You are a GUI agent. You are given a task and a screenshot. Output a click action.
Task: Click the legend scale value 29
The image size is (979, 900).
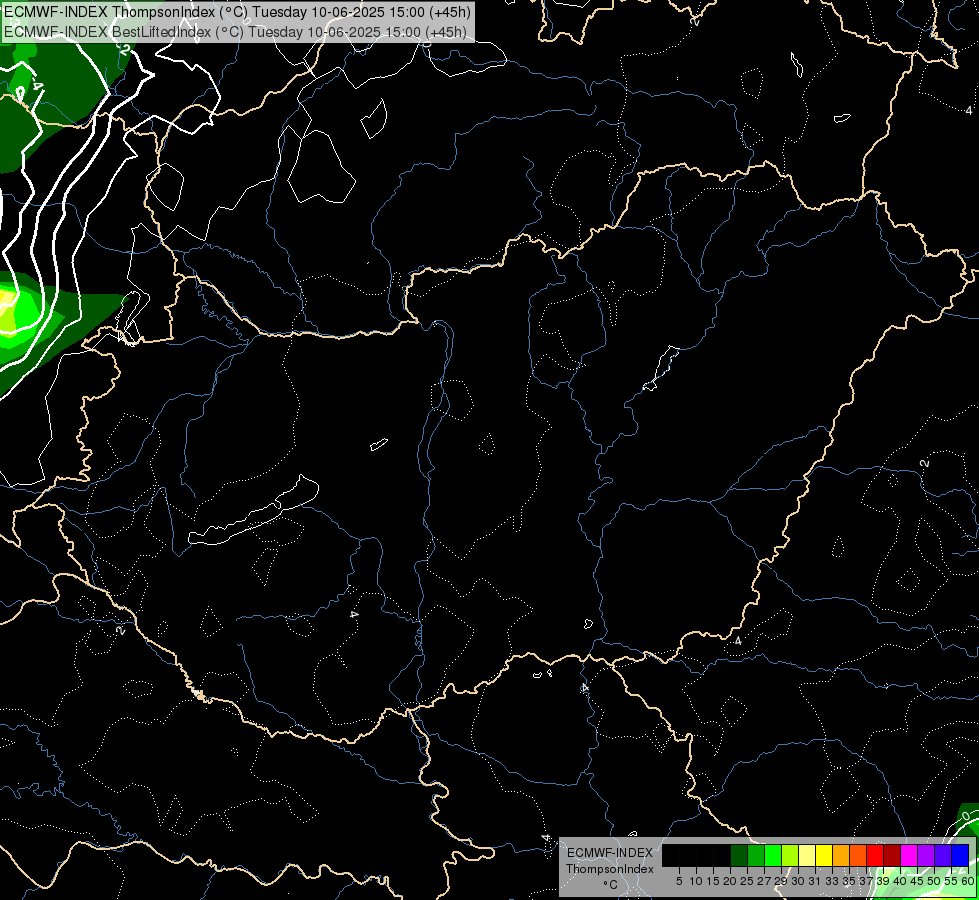[x=781, y=881]
